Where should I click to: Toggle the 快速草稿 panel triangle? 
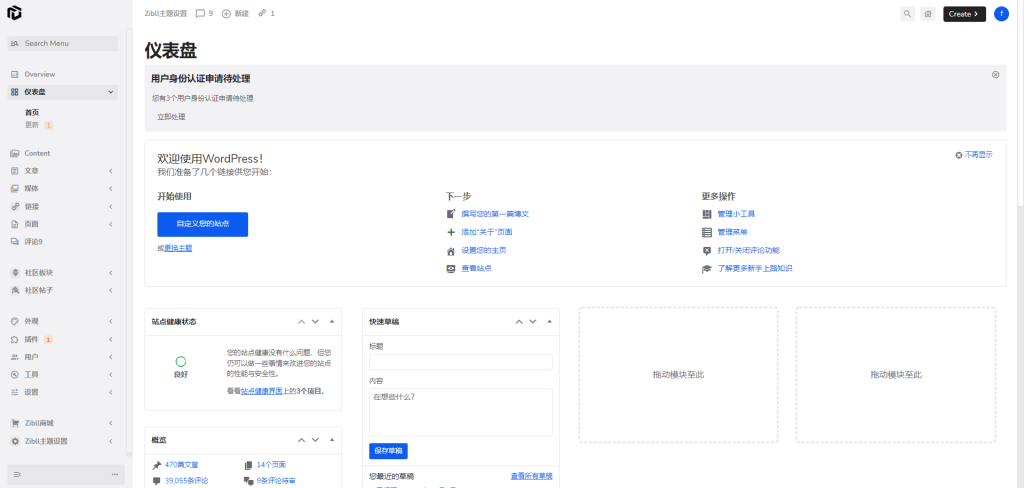point(549,321)
